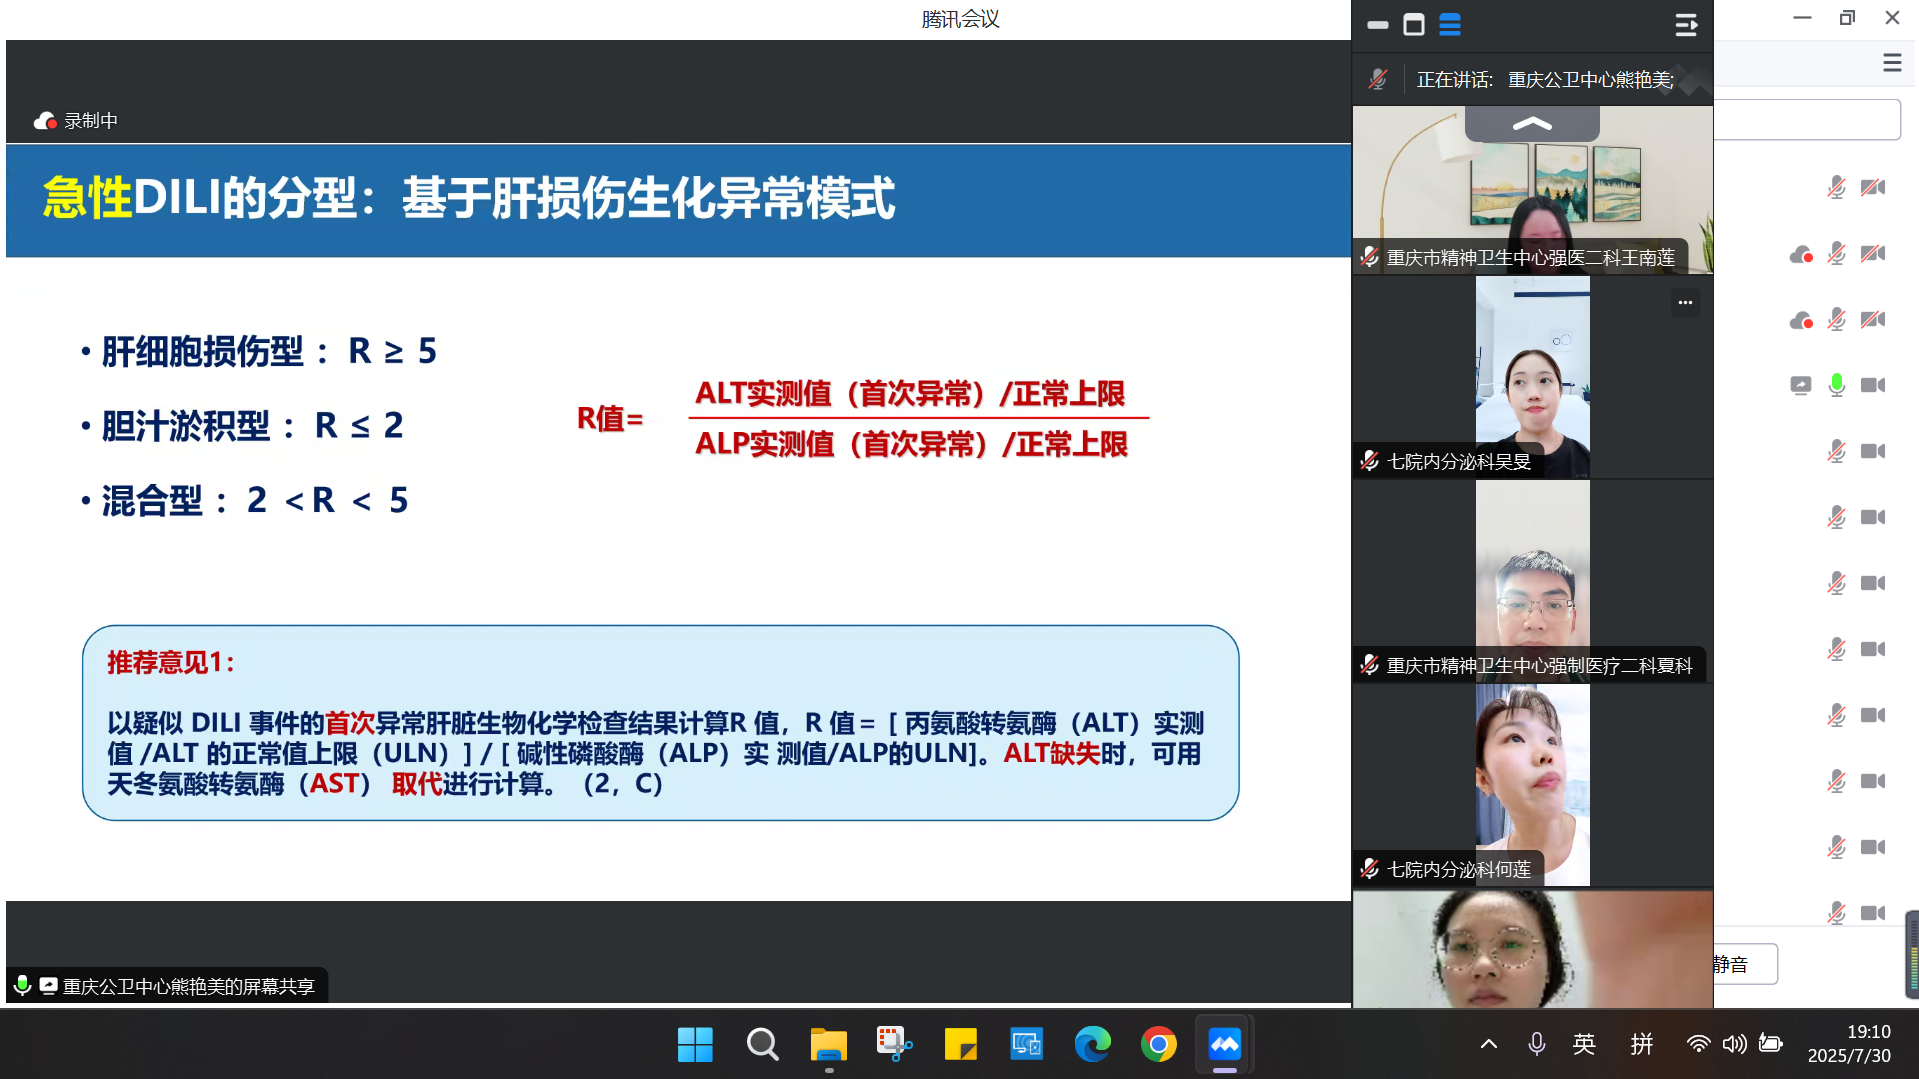1919x1079 pixels.
Task: Click the red recording cloud icon beside 录制中
Action: (44, 120)
